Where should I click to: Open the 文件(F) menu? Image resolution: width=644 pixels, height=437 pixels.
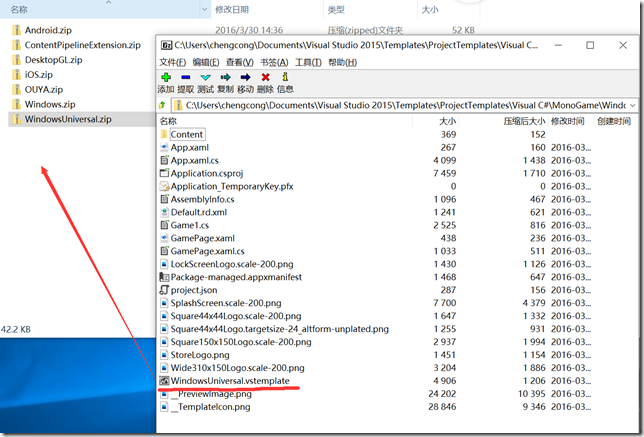[x=172, y=62]
